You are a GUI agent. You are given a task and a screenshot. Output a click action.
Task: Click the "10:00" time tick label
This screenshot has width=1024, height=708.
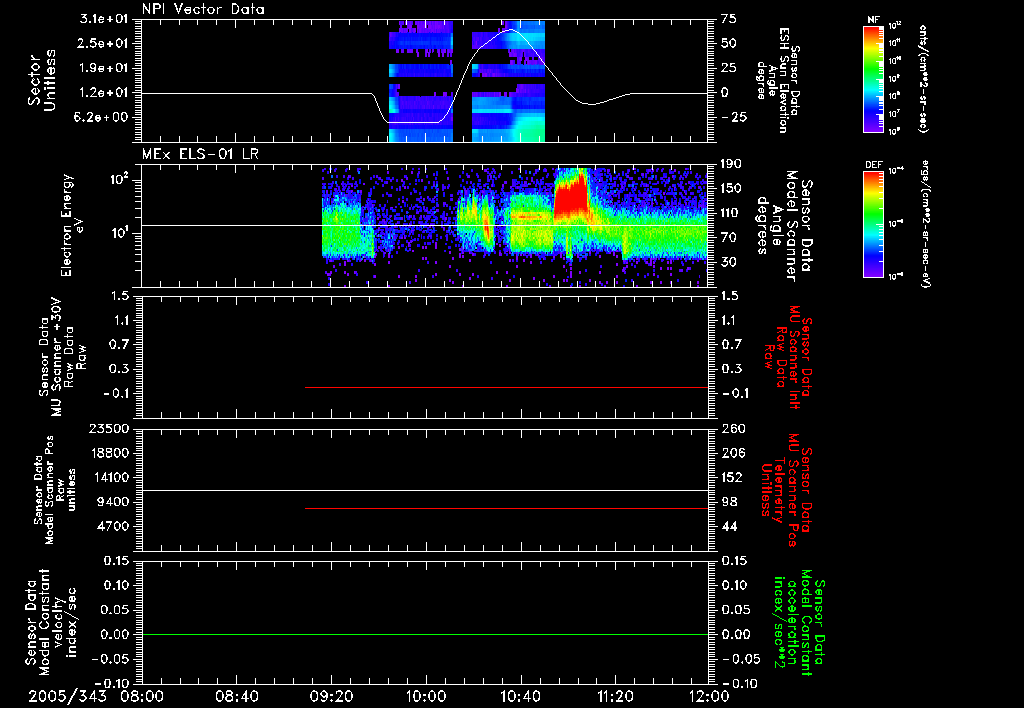(426, 697)
